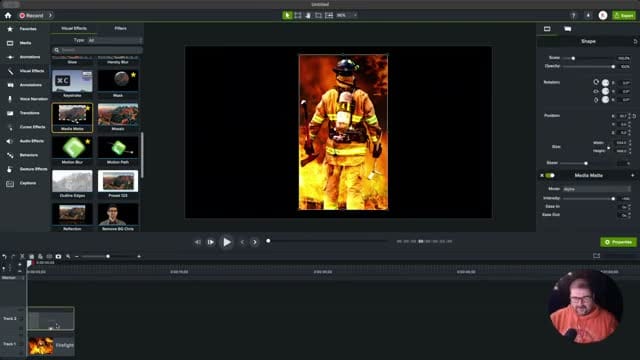
Task: Select the Keystroke effect thumbnail
Action: [x=72, y=81]
